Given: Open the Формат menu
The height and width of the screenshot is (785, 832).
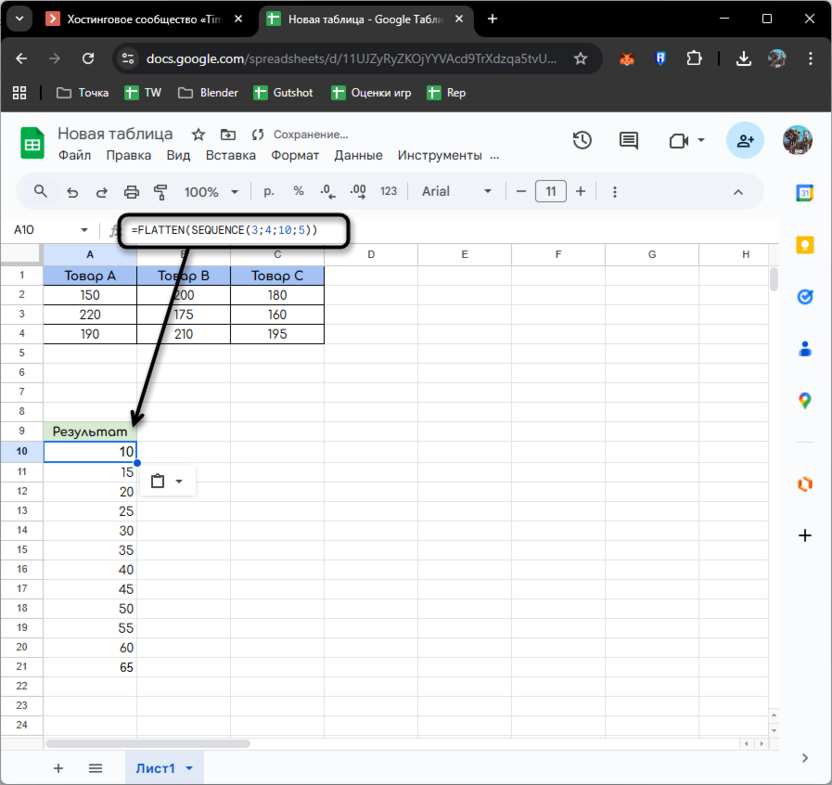Looking at the screenshot, I should pos(295,155).
